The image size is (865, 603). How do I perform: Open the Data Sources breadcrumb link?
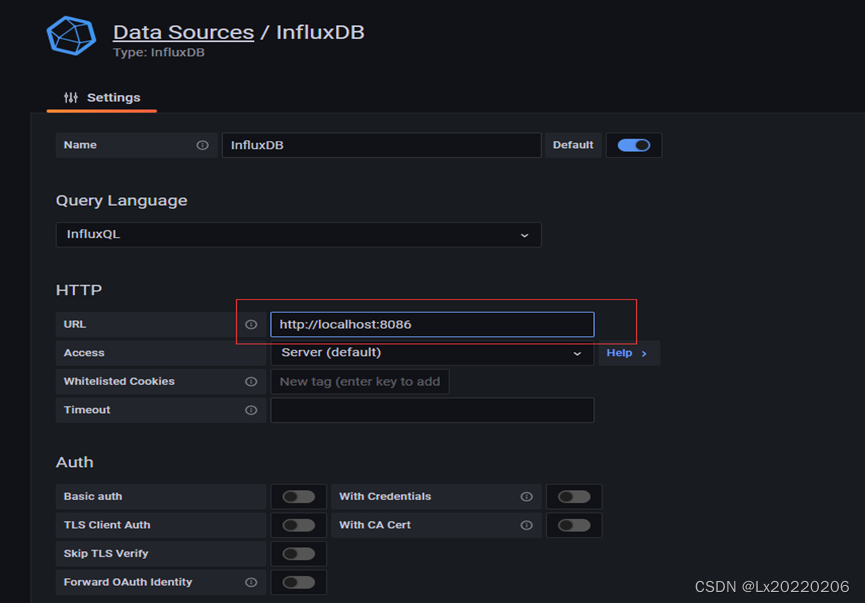(x=183, y=32)
